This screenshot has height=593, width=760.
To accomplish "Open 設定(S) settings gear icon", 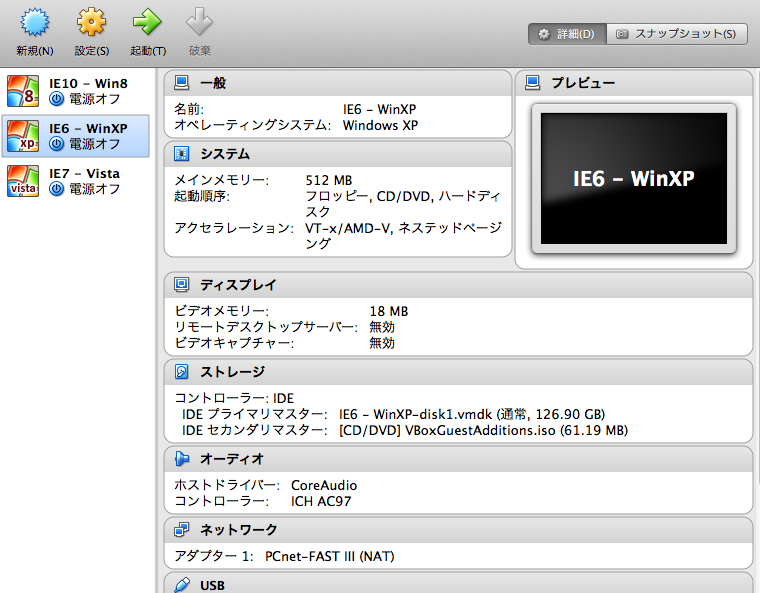I will (x=91, y=22).
